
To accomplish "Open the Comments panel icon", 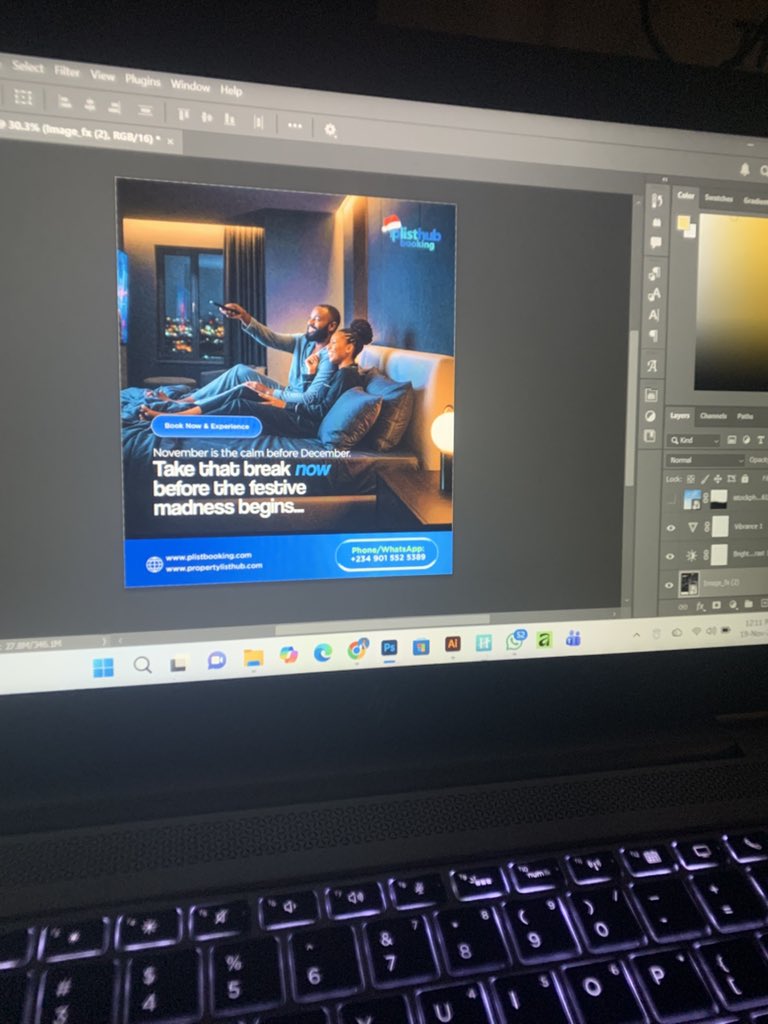I will pos(656,242).
